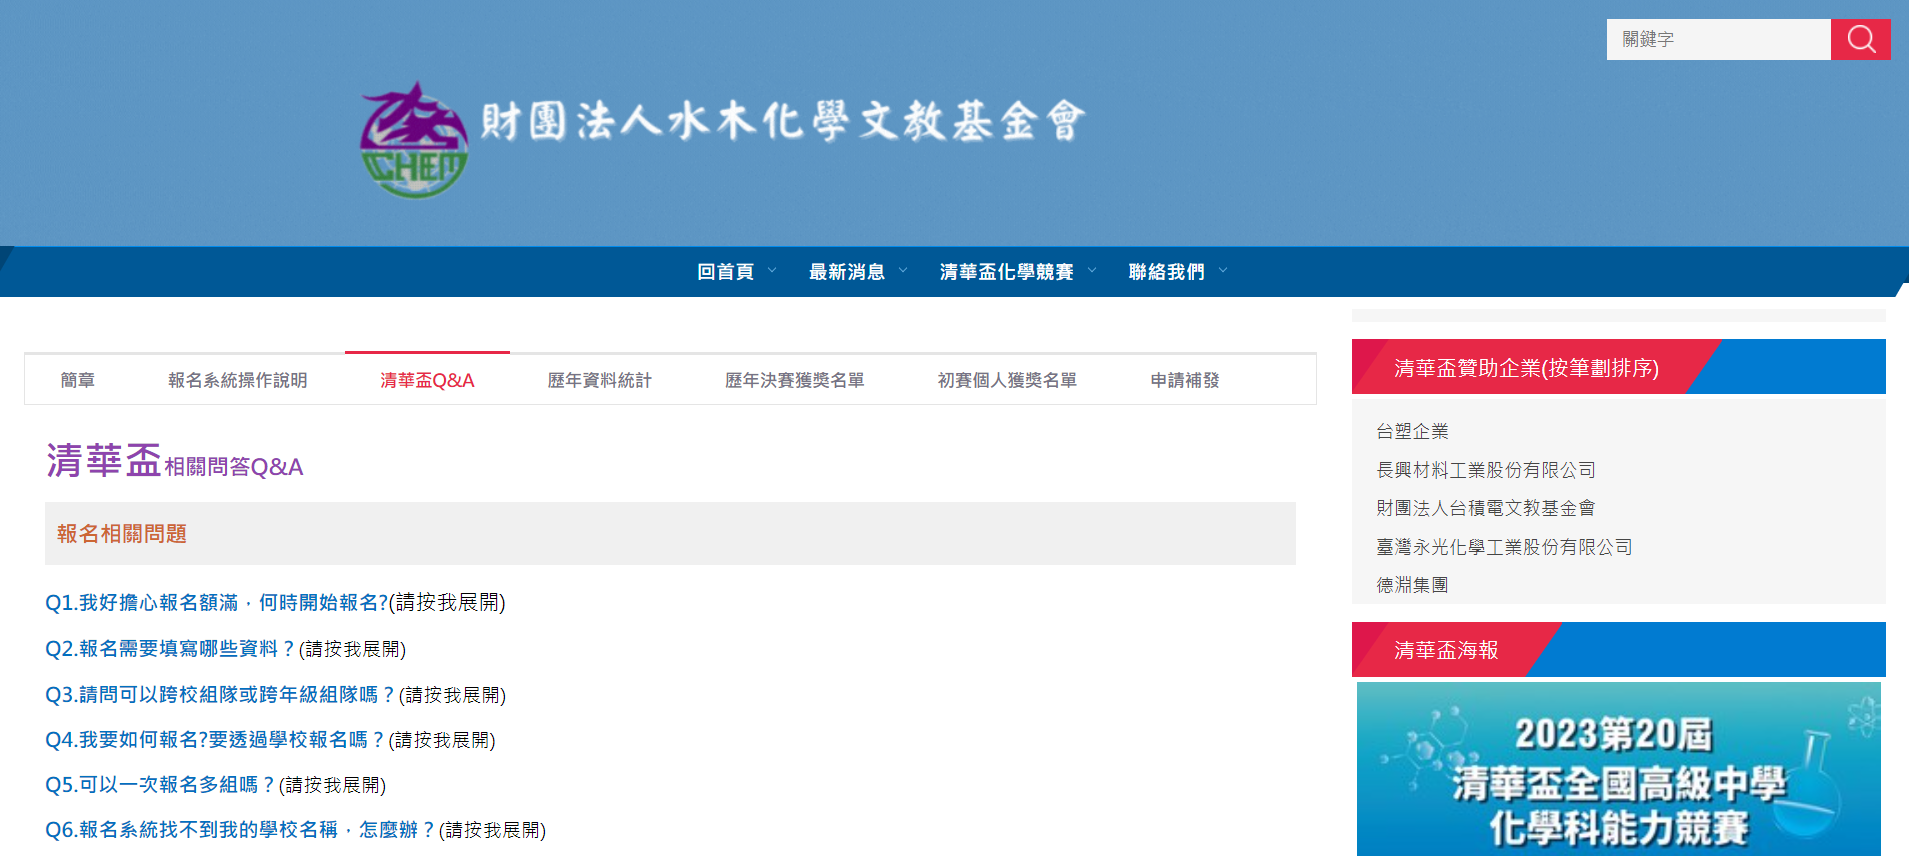1909x856 pixels.
Task: Click the 財團法人水木化學文教基金會 title banner
Action: tap(782, 121)
